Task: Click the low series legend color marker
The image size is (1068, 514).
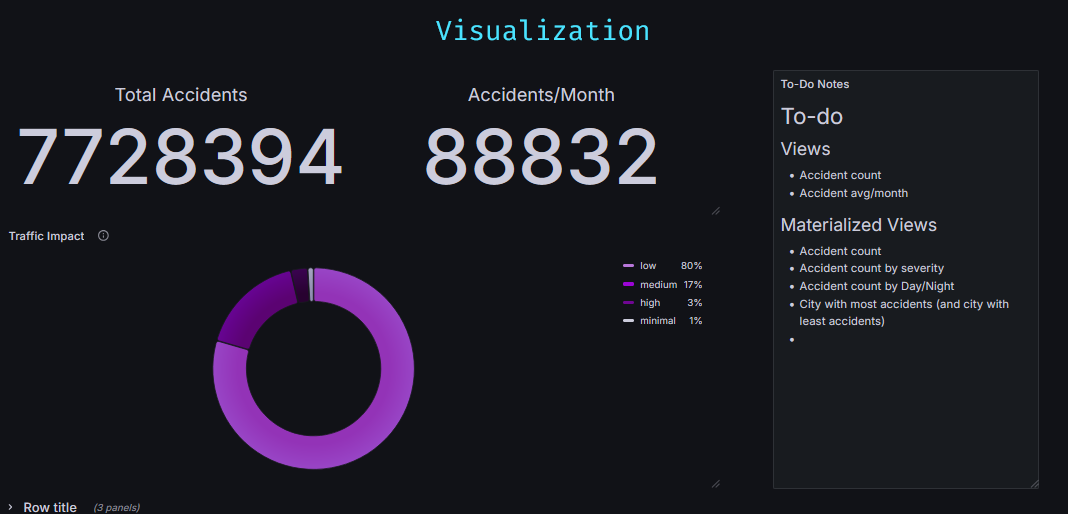Action: (628, 266)
